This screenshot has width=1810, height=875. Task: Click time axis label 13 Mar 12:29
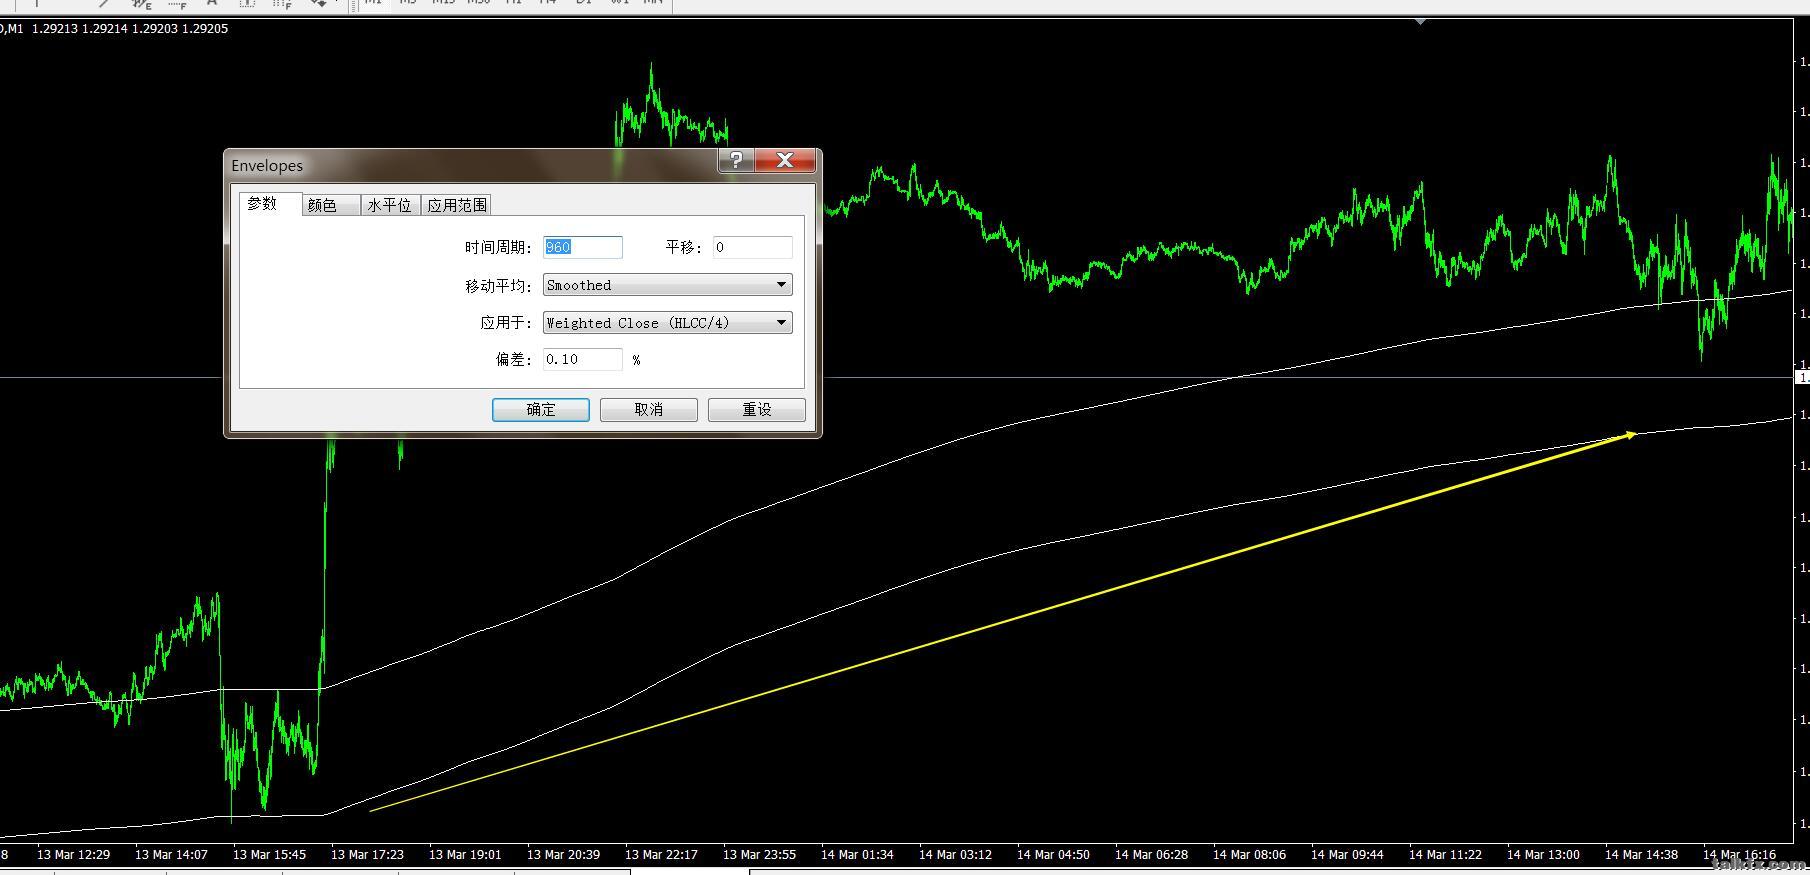pyautogui.click(x=73, y=855)
